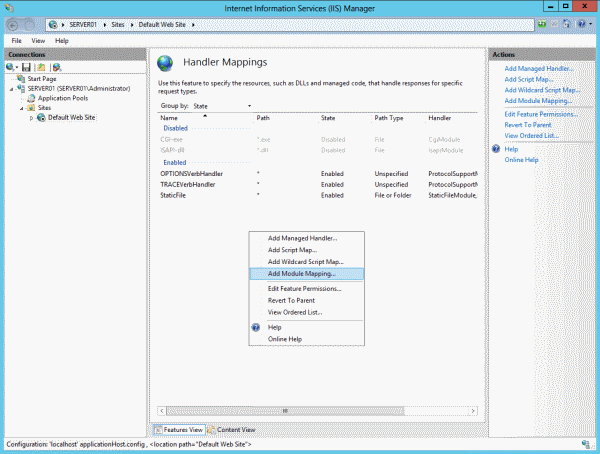Expand breadcrumb arrow after SERVER01
The width and height of the screenshot is (600, 454).
point(104,25)
